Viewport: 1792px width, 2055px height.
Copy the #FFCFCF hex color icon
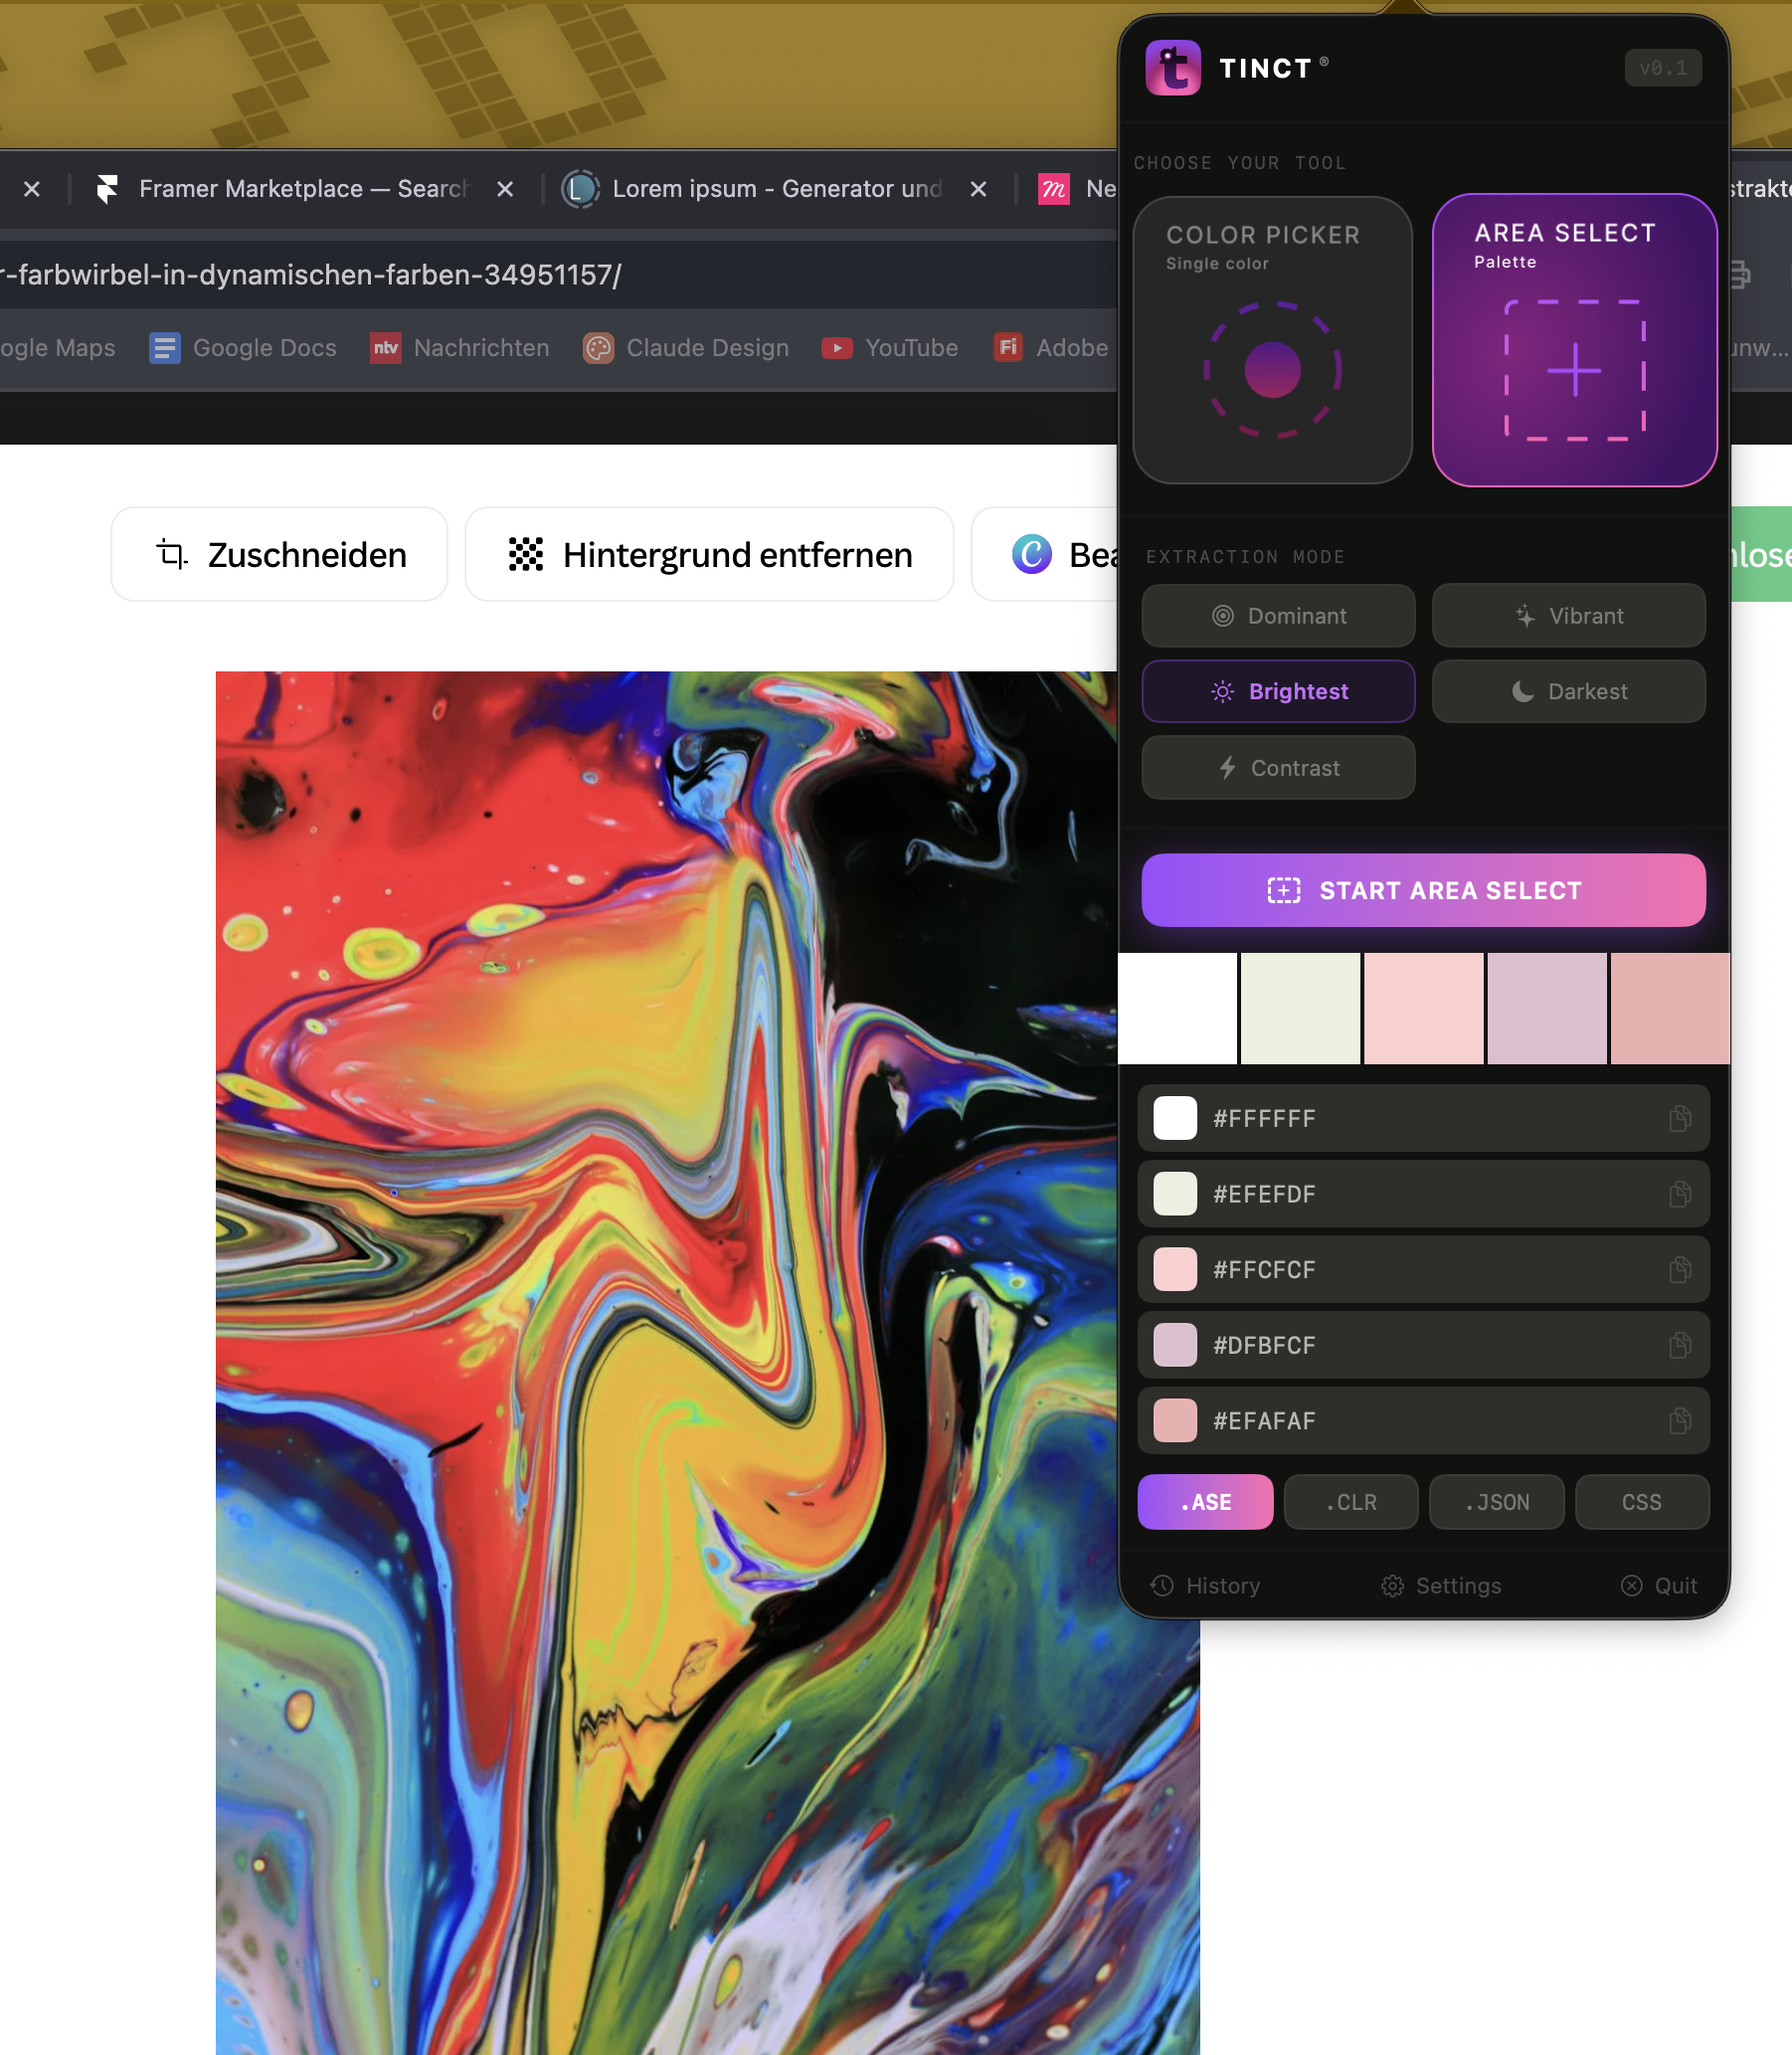1679,1269
